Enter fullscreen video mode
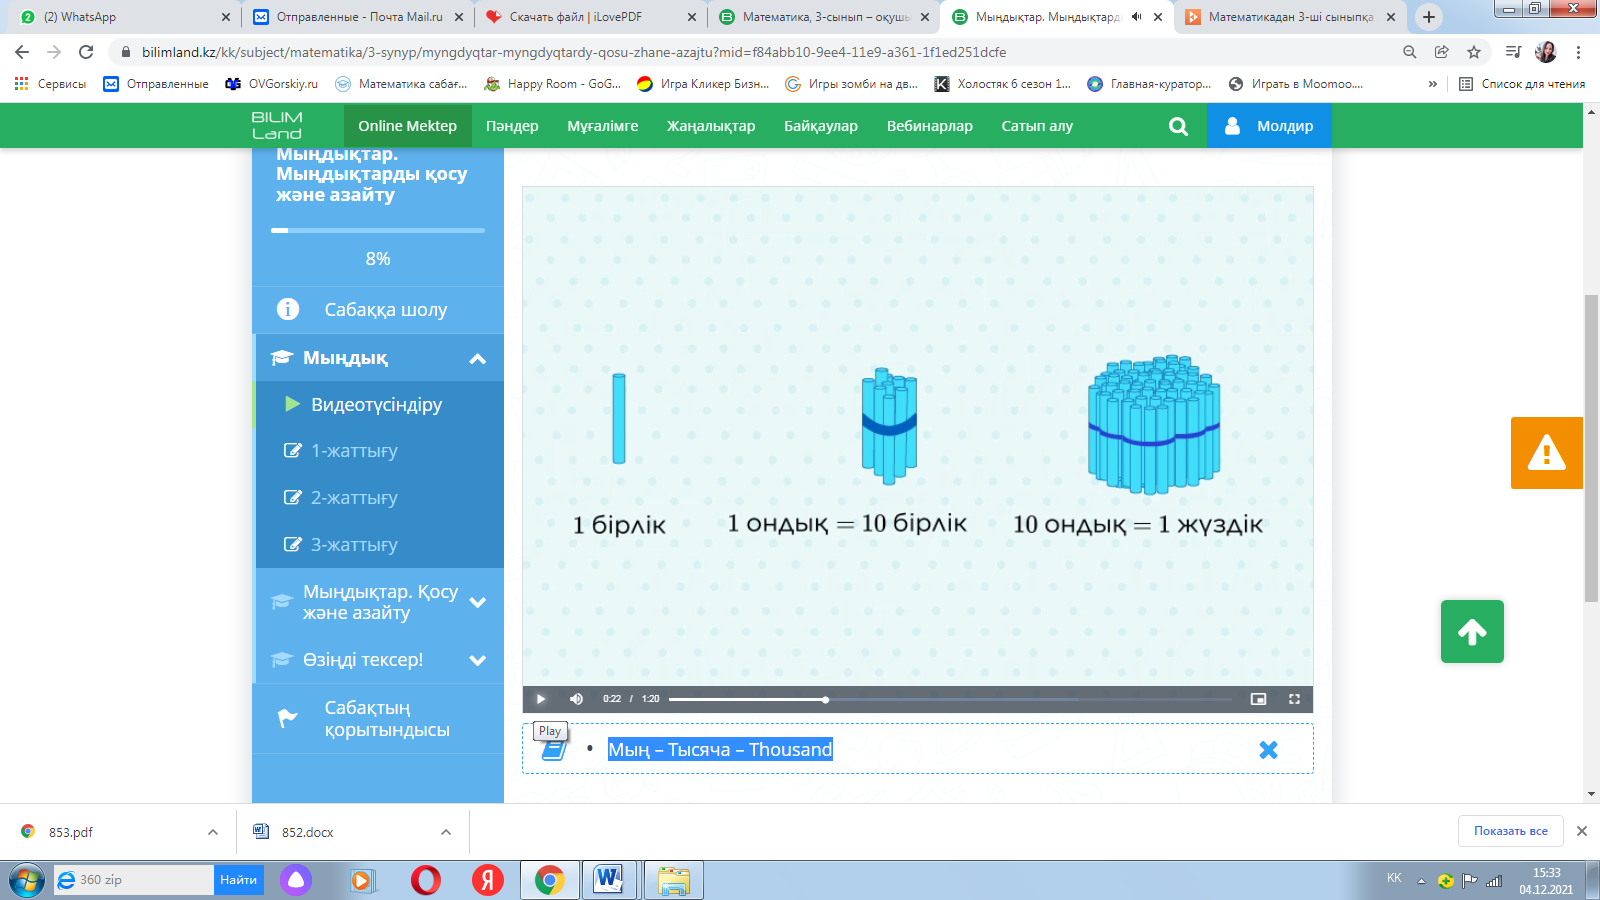1600x900 pixels. click(x=1294, y=699)
